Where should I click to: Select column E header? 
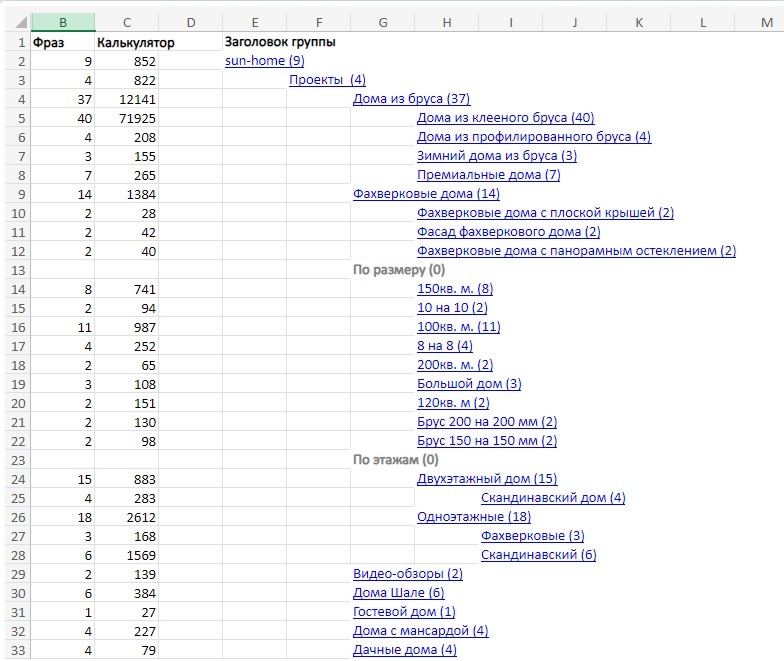(x=255, y=22)
